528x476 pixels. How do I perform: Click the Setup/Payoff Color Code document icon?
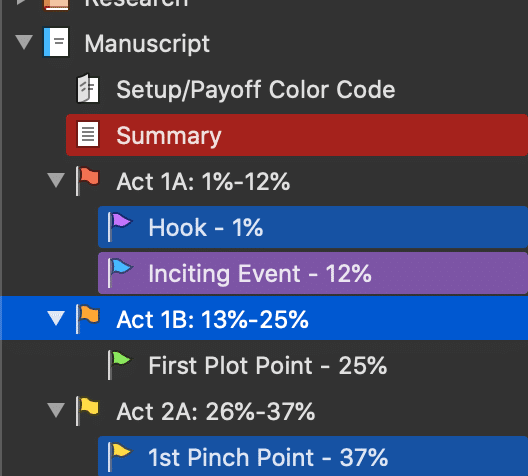click(x=88, y=89)
